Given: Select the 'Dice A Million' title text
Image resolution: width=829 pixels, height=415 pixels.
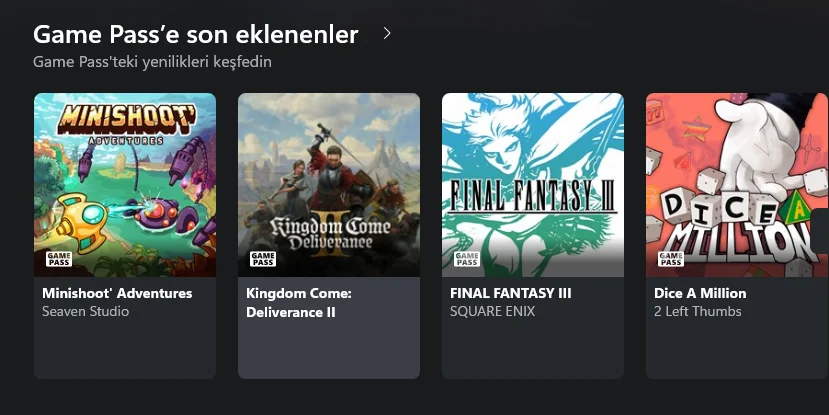Looking at the screenshot, I should pyautogui.click(x=700, y=293).
